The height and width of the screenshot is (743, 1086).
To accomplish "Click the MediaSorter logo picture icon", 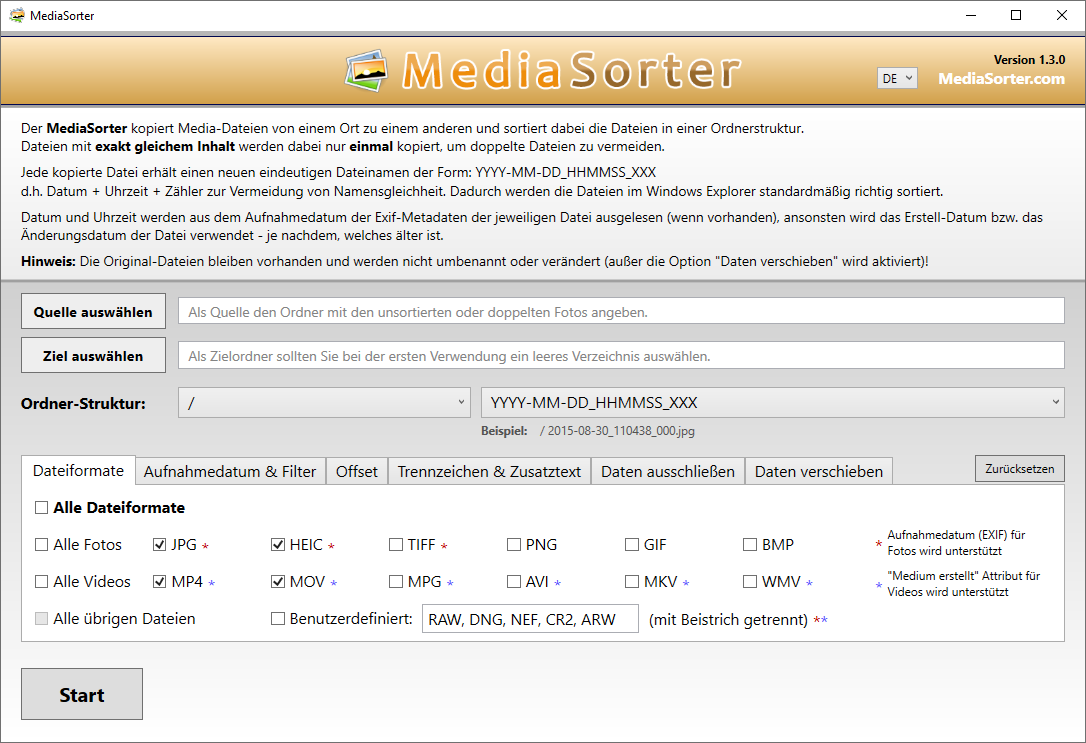I will point(366,70).
